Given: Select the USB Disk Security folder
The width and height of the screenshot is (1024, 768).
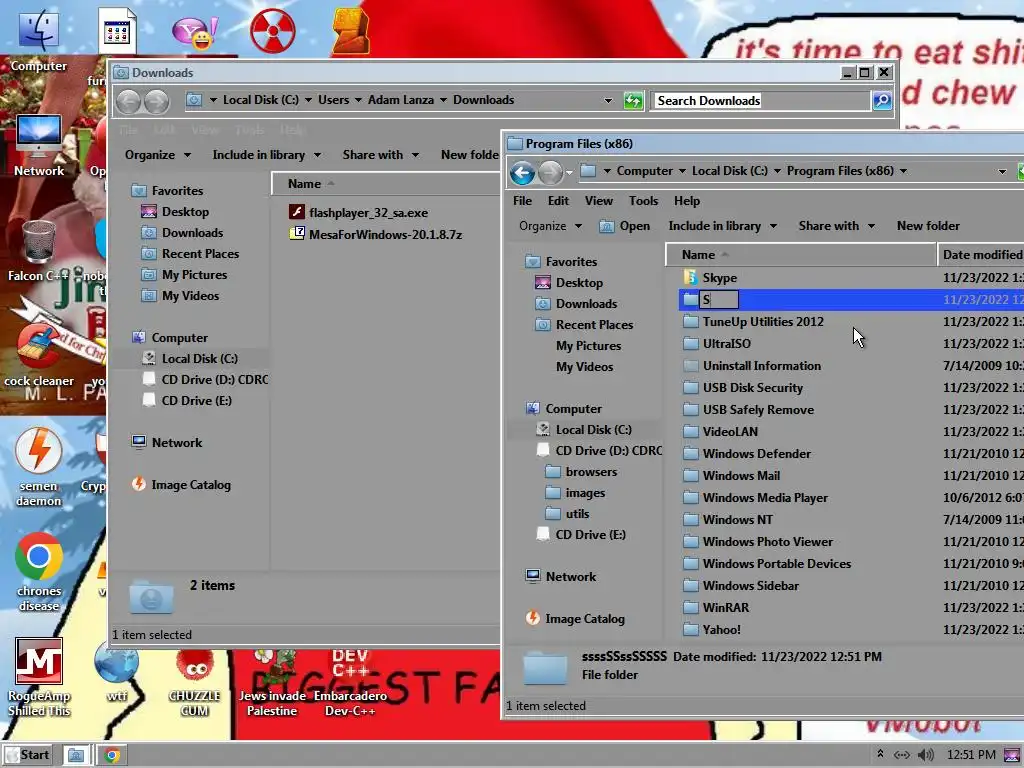Looking at the screenshot, I should pyautogui.click(x=752, y=387).
